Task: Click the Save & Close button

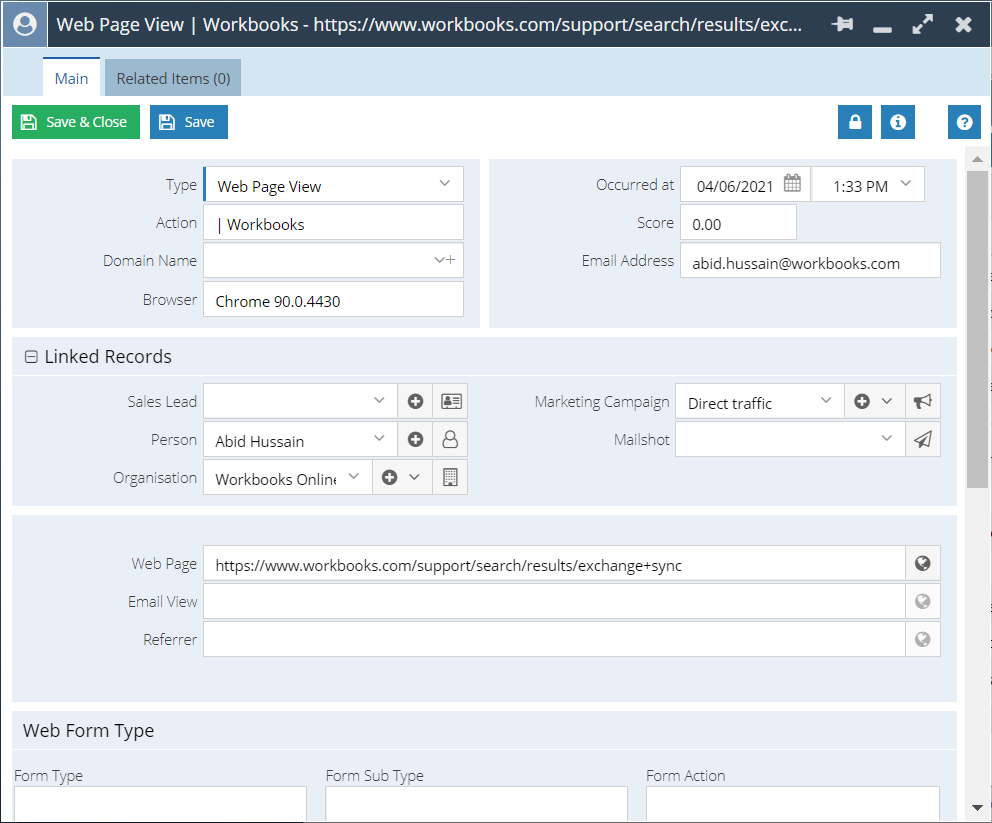Action: pyautogui.click(x=76, y=122)
